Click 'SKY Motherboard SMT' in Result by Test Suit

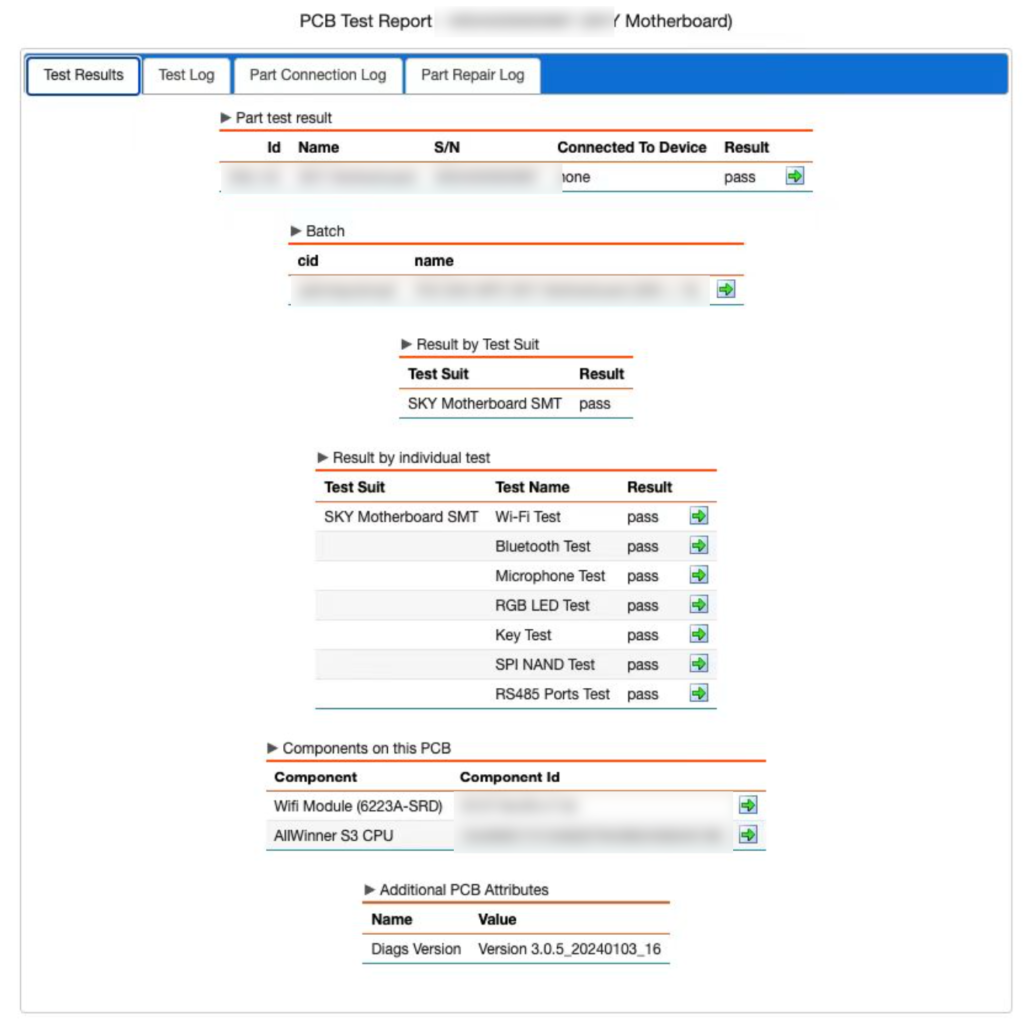pyautogui.click(x=485, y=404)
